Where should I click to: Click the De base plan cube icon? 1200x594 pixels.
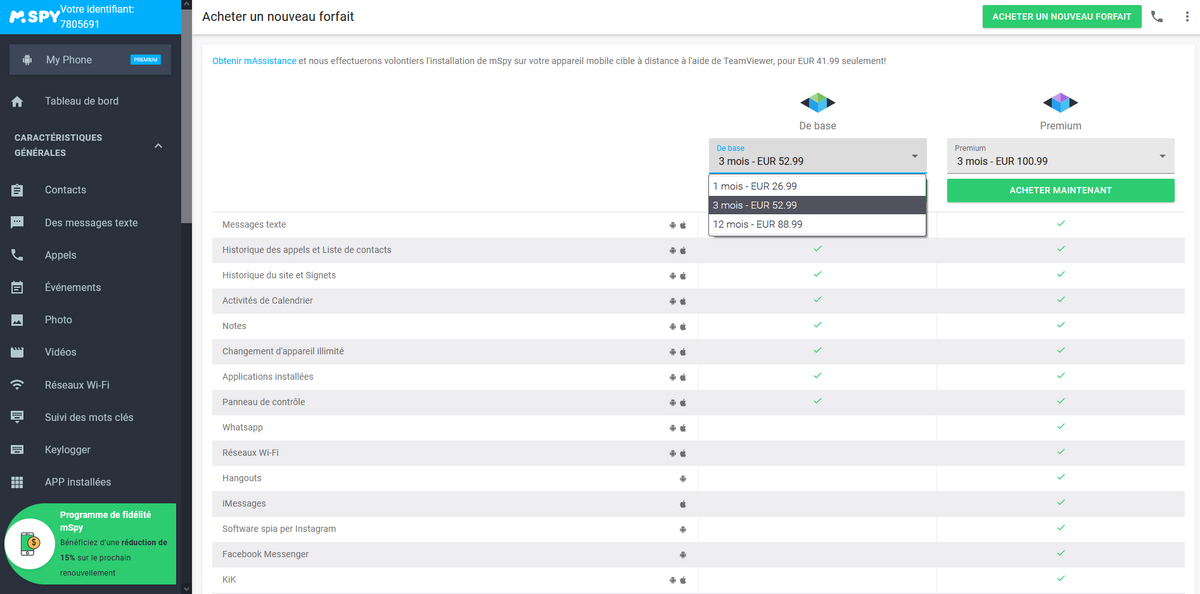pos(817,102)
